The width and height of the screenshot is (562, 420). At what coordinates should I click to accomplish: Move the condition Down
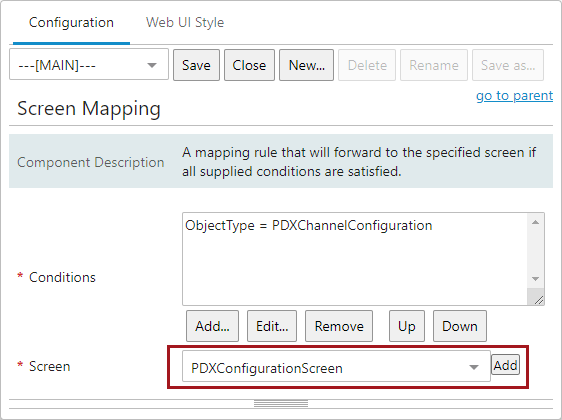tap(460, 326)
